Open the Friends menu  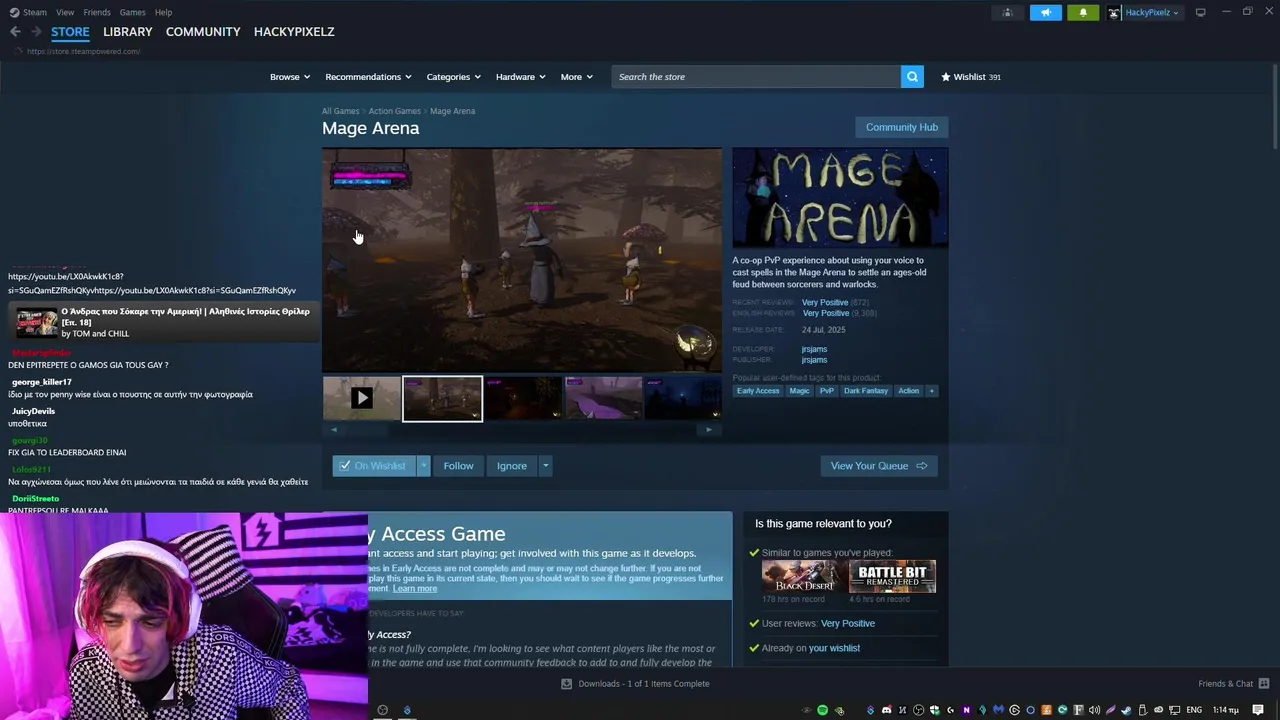pos(97,12)
